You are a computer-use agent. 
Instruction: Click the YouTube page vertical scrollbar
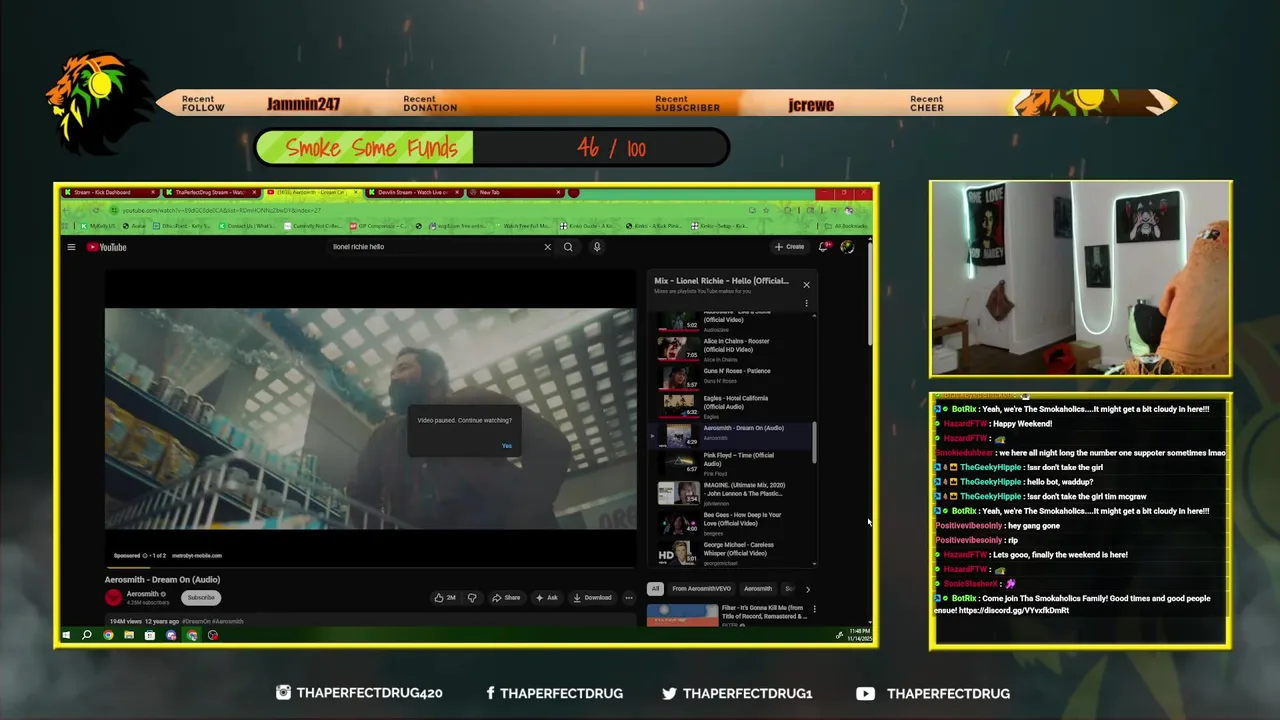pos(869,295)
